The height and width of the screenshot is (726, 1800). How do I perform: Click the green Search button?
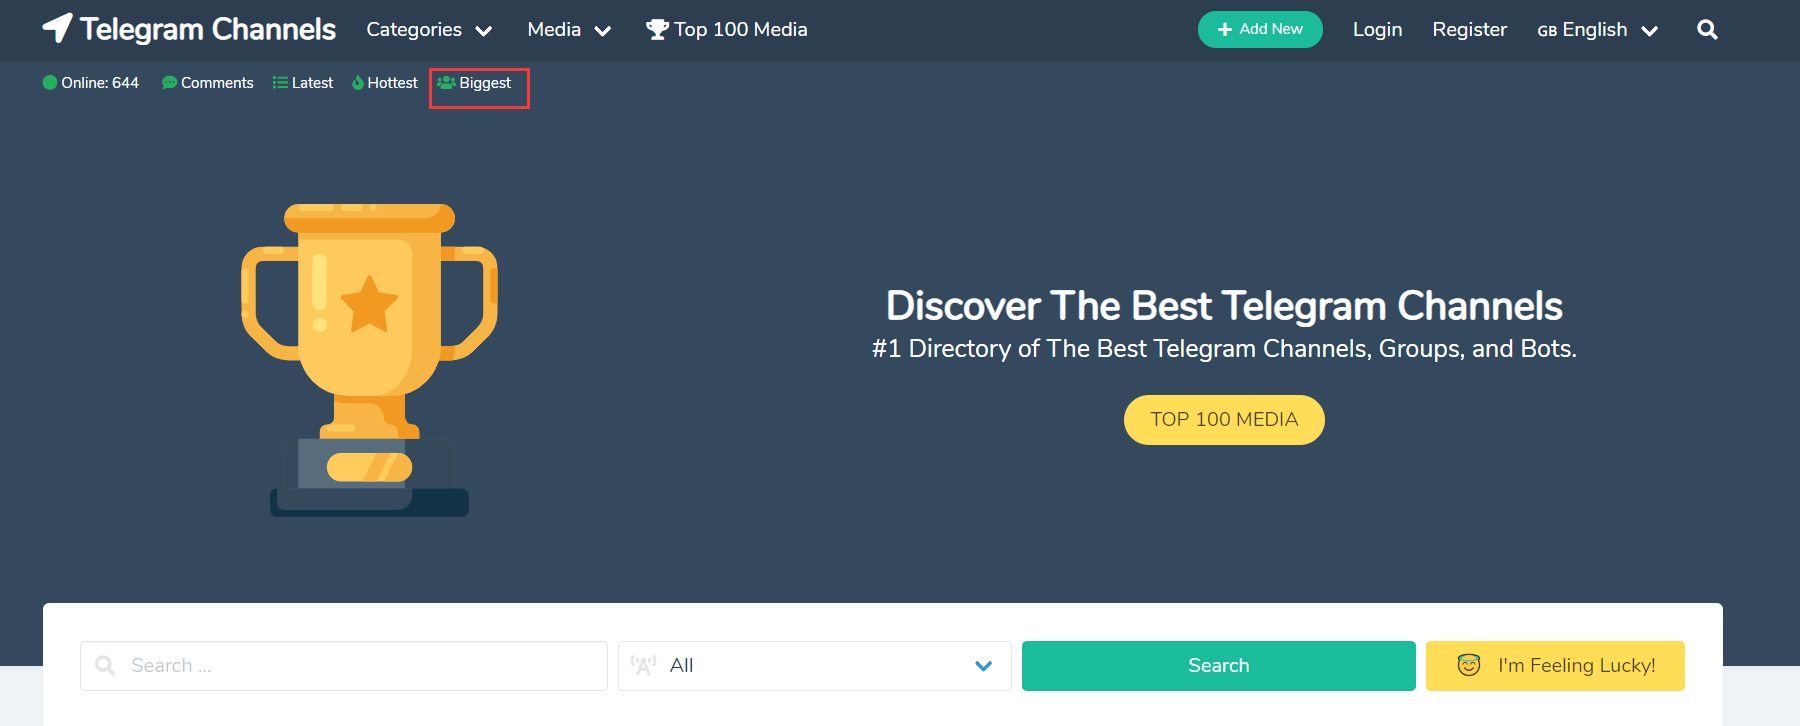pyautogui.click(x=1219, y=666)
